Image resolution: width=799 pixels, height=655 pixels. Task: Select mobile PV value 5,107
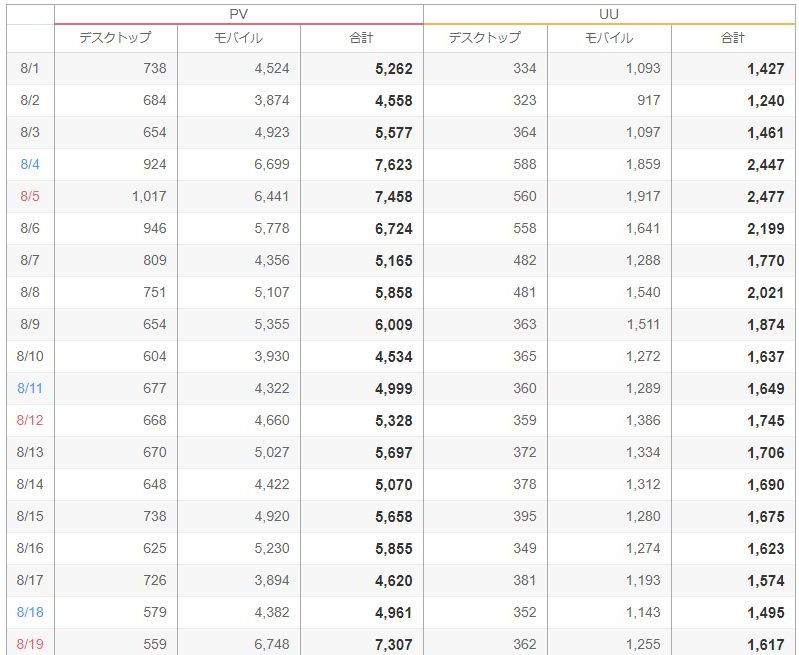click(x=272, y=293)
